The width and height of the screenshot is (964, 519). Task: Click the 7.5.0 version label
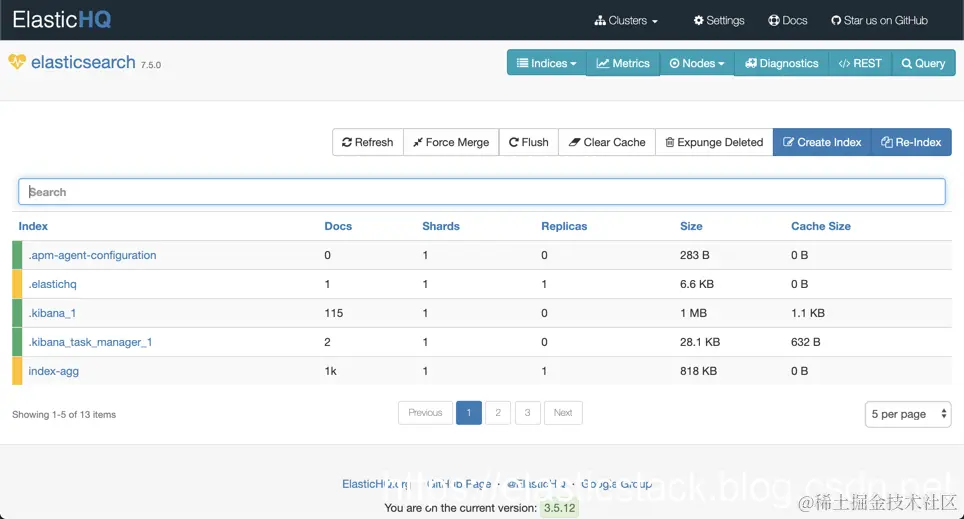[x=151, y=65]
